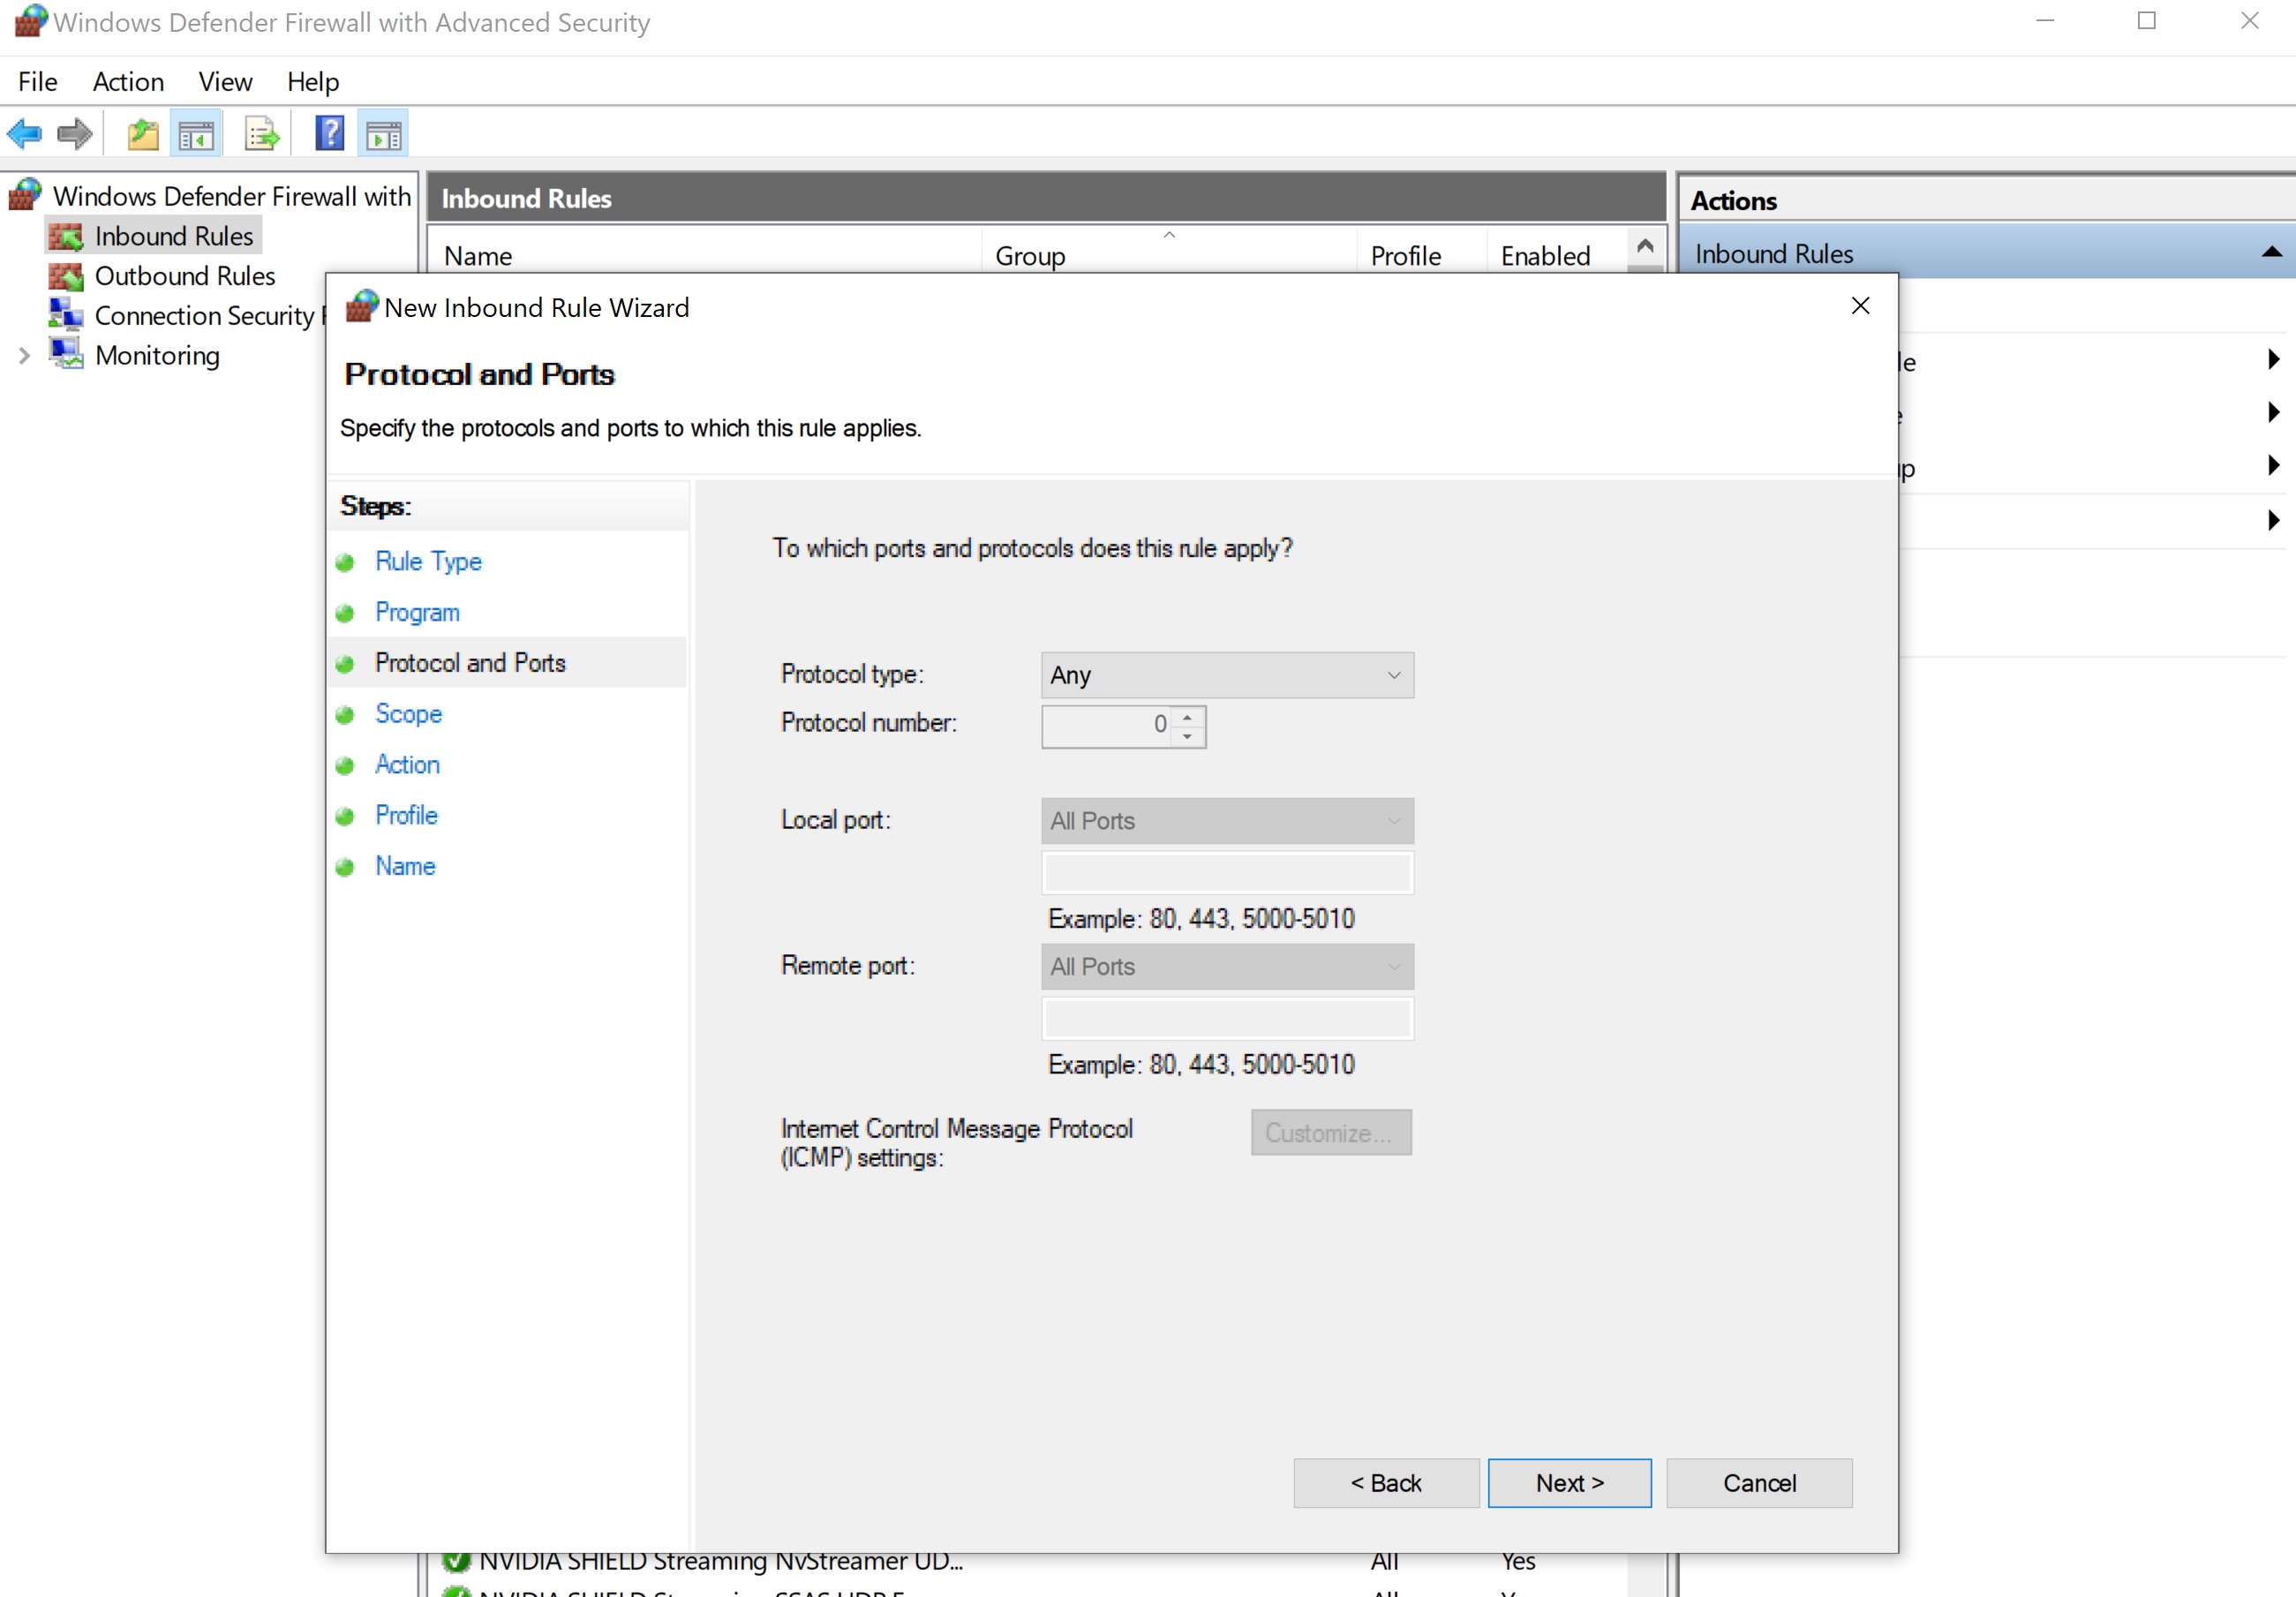Click the Up one level folder icon
This screenshot has width=2296, height=1597.
143,134
